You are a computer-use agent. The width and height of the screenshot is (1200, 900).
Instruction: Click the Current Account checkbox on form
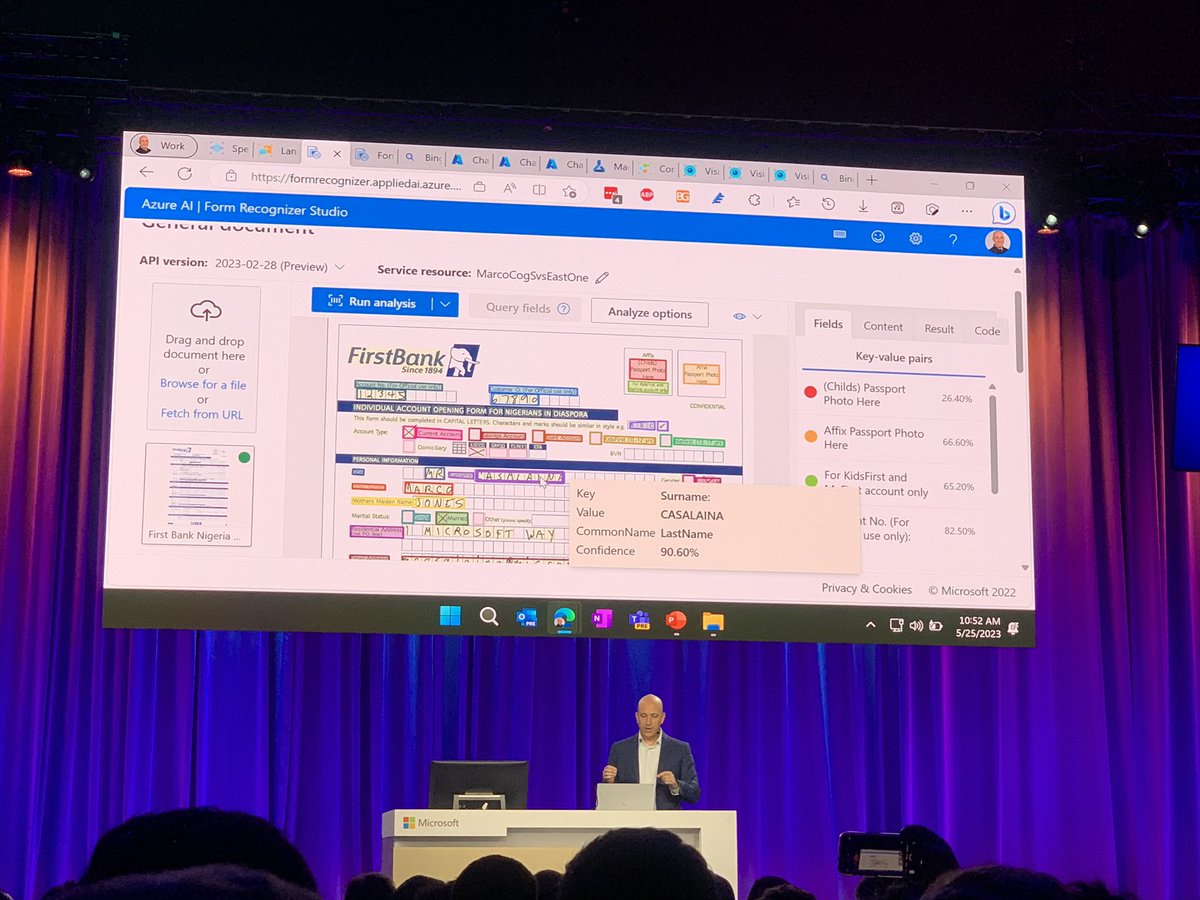pyautogui.click(x=408, y=433)
